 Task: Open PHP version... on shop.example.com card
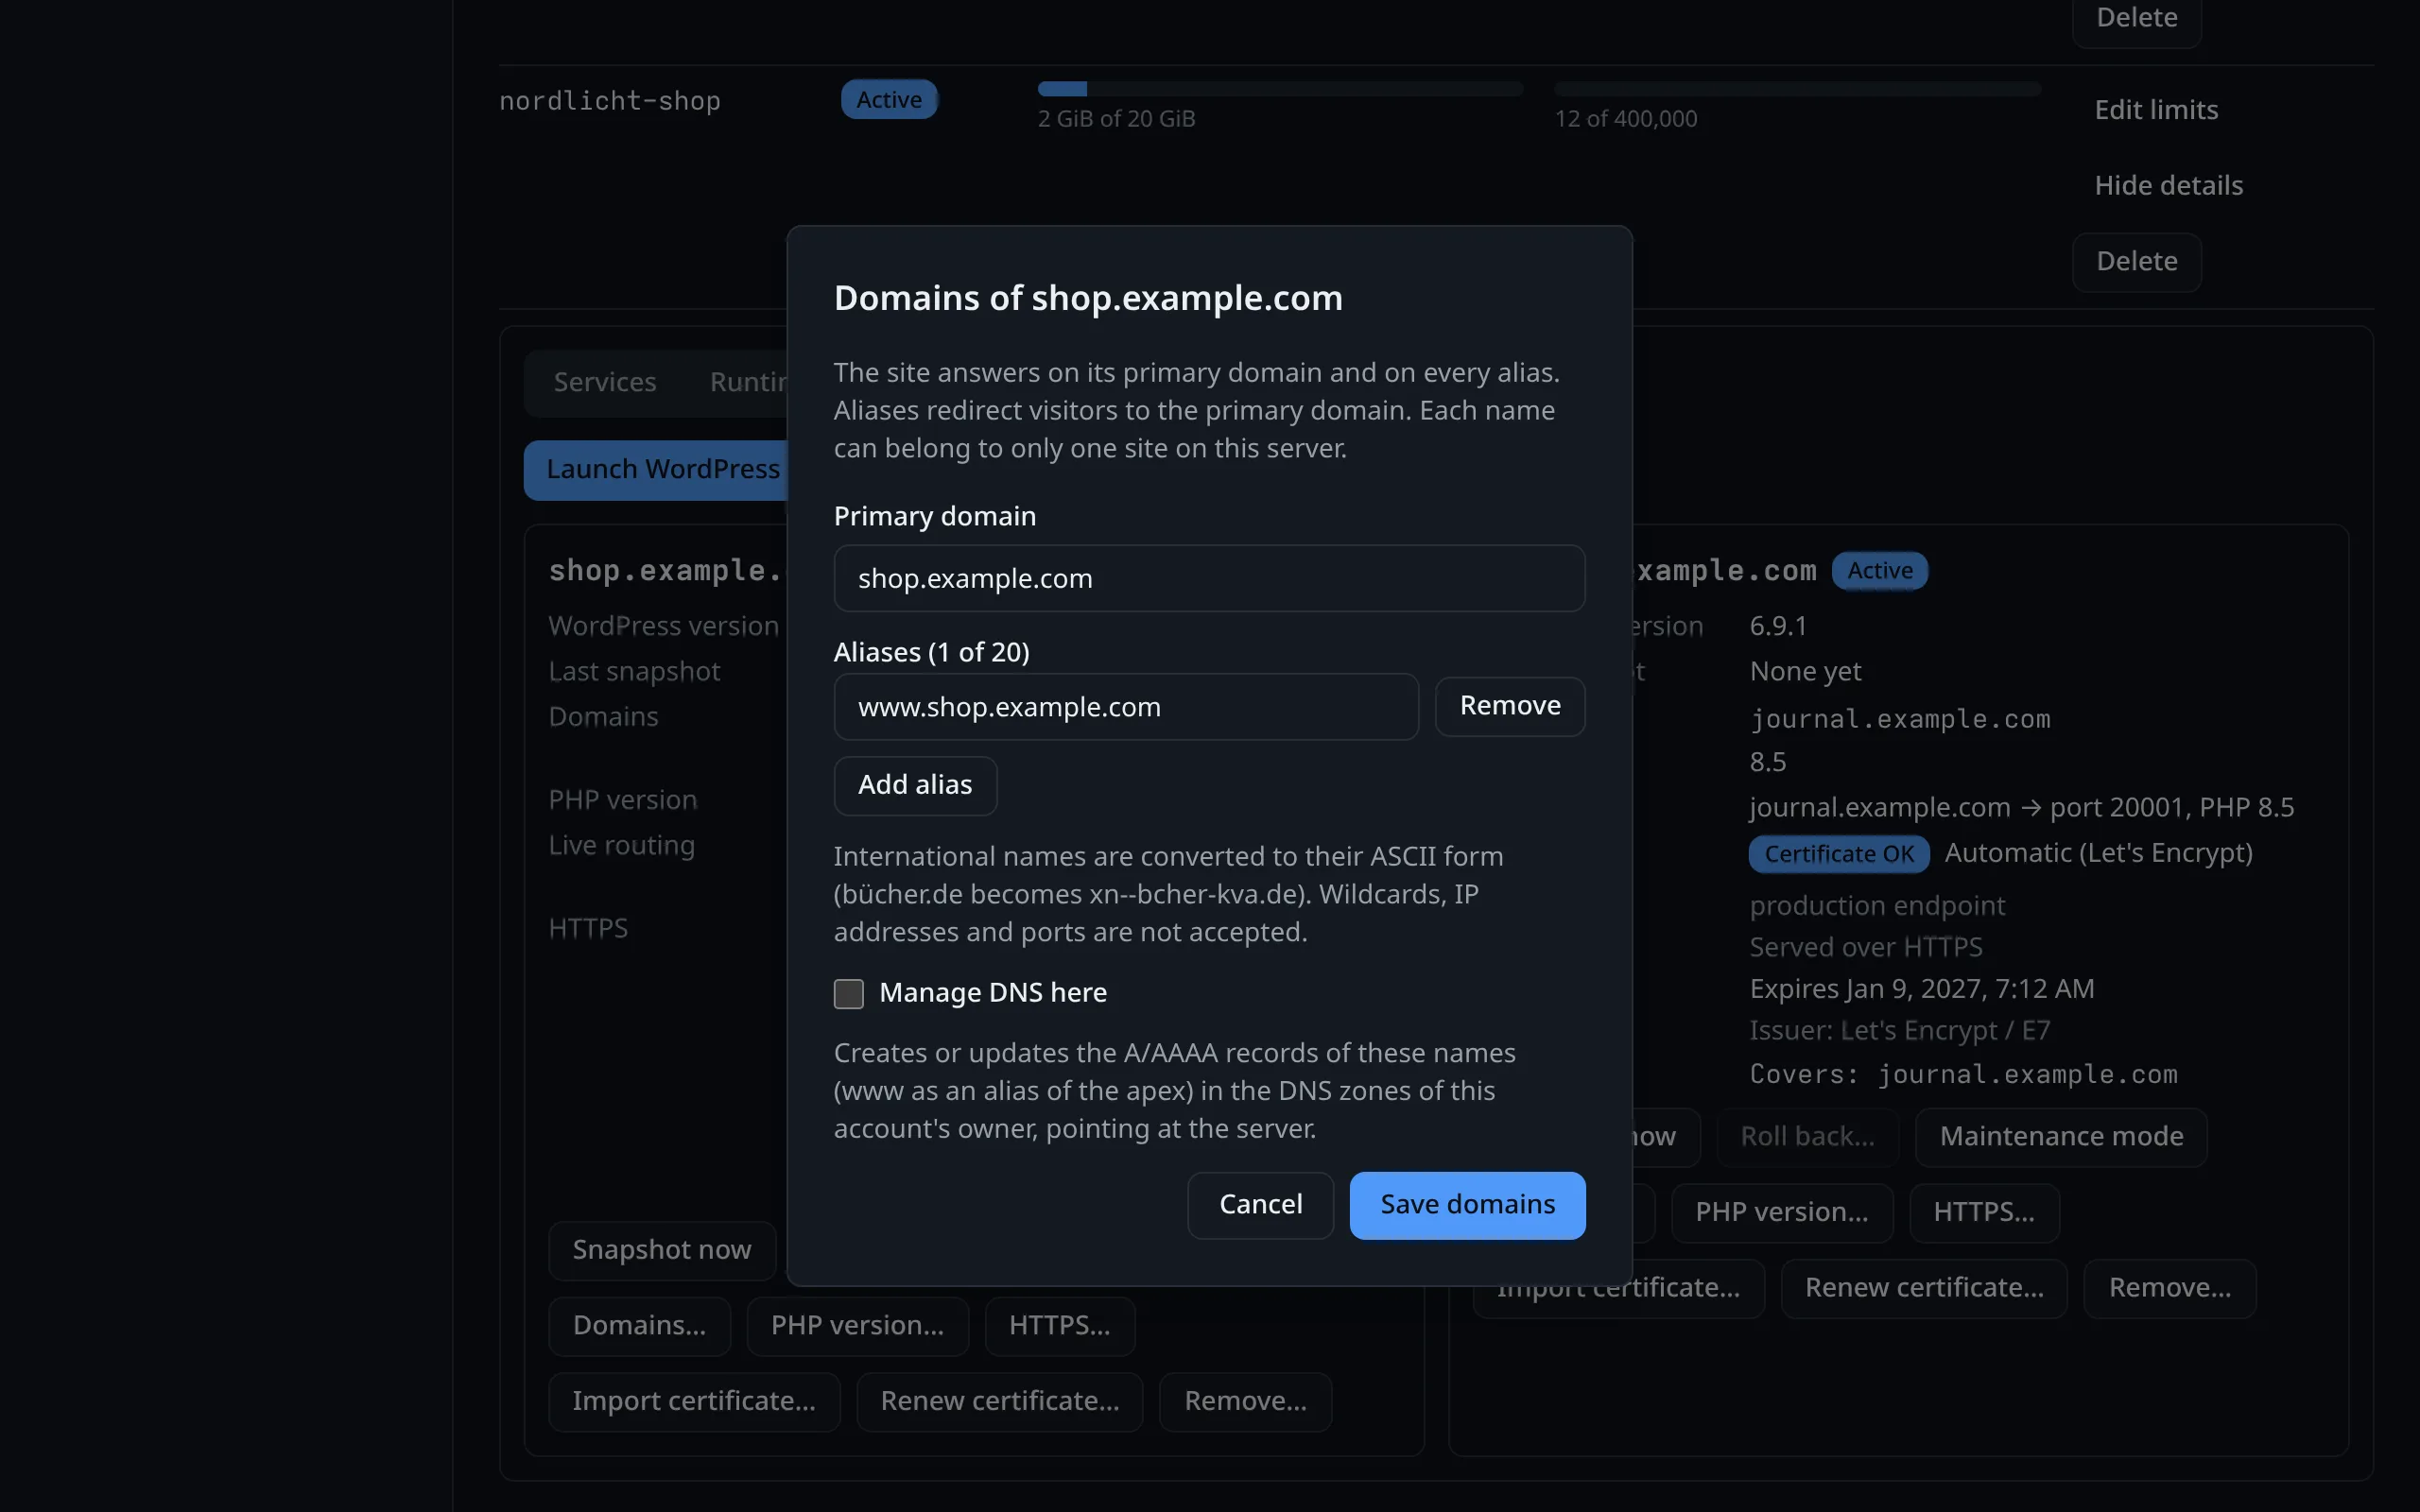pyautogui.click(x=857, y=1326)
